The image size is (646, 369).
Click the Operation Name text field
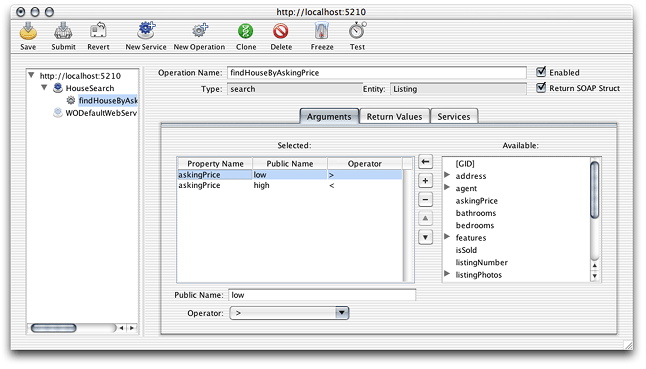tap(377, 73)
